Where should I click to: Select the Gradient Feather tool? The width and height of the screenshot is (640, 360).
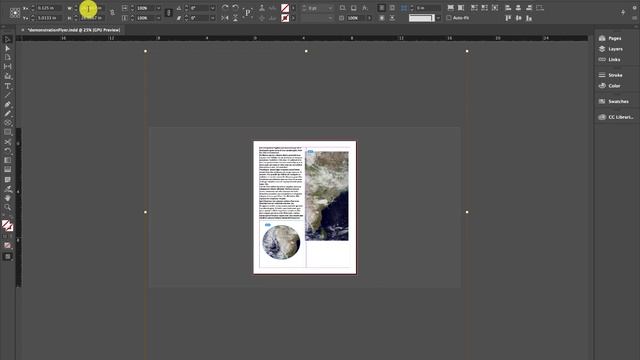7,169
